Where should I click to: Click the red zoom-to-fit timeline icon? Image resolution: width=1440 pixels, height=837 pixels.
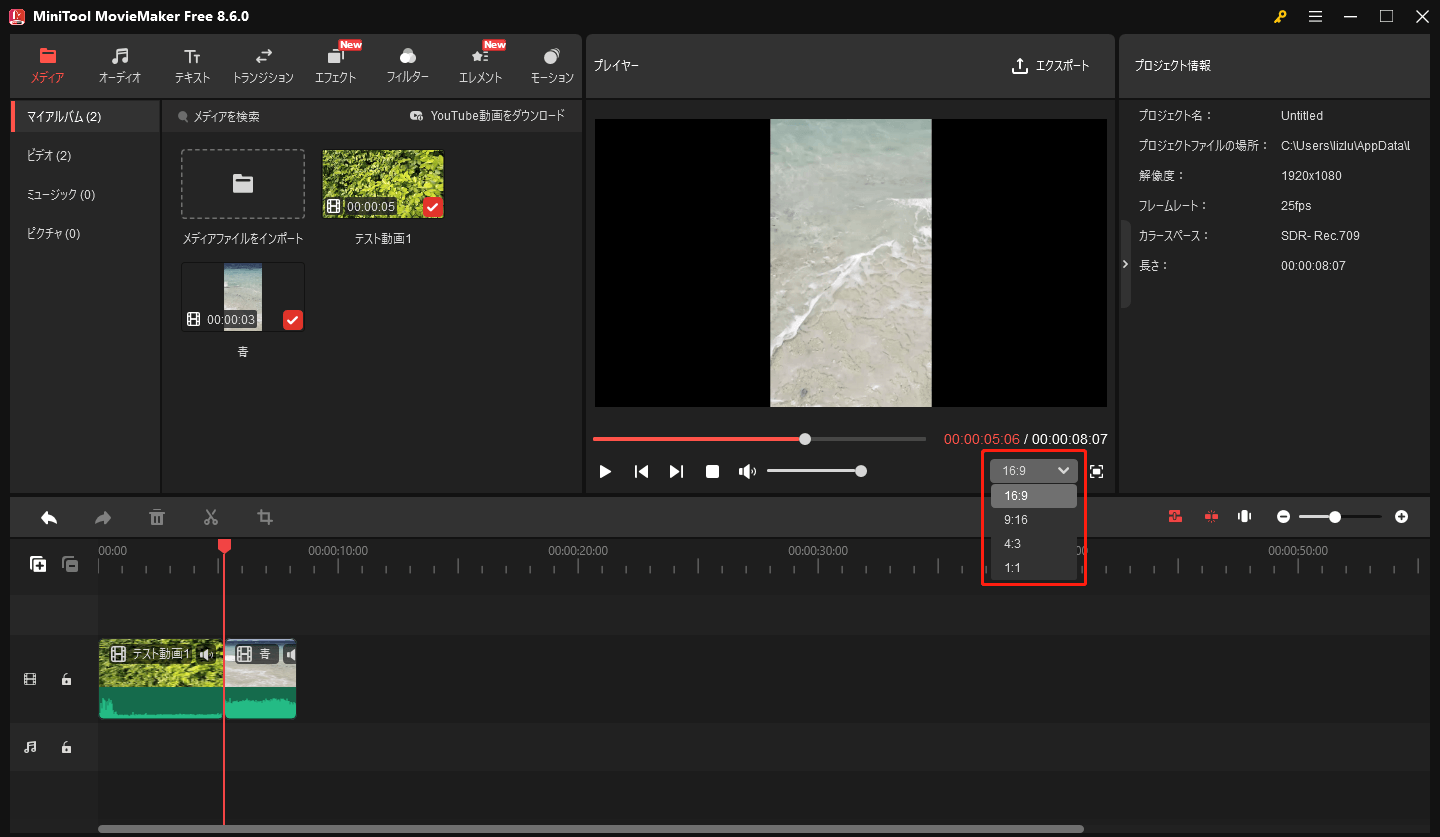pyautogui.click(x=1175, y=516)
